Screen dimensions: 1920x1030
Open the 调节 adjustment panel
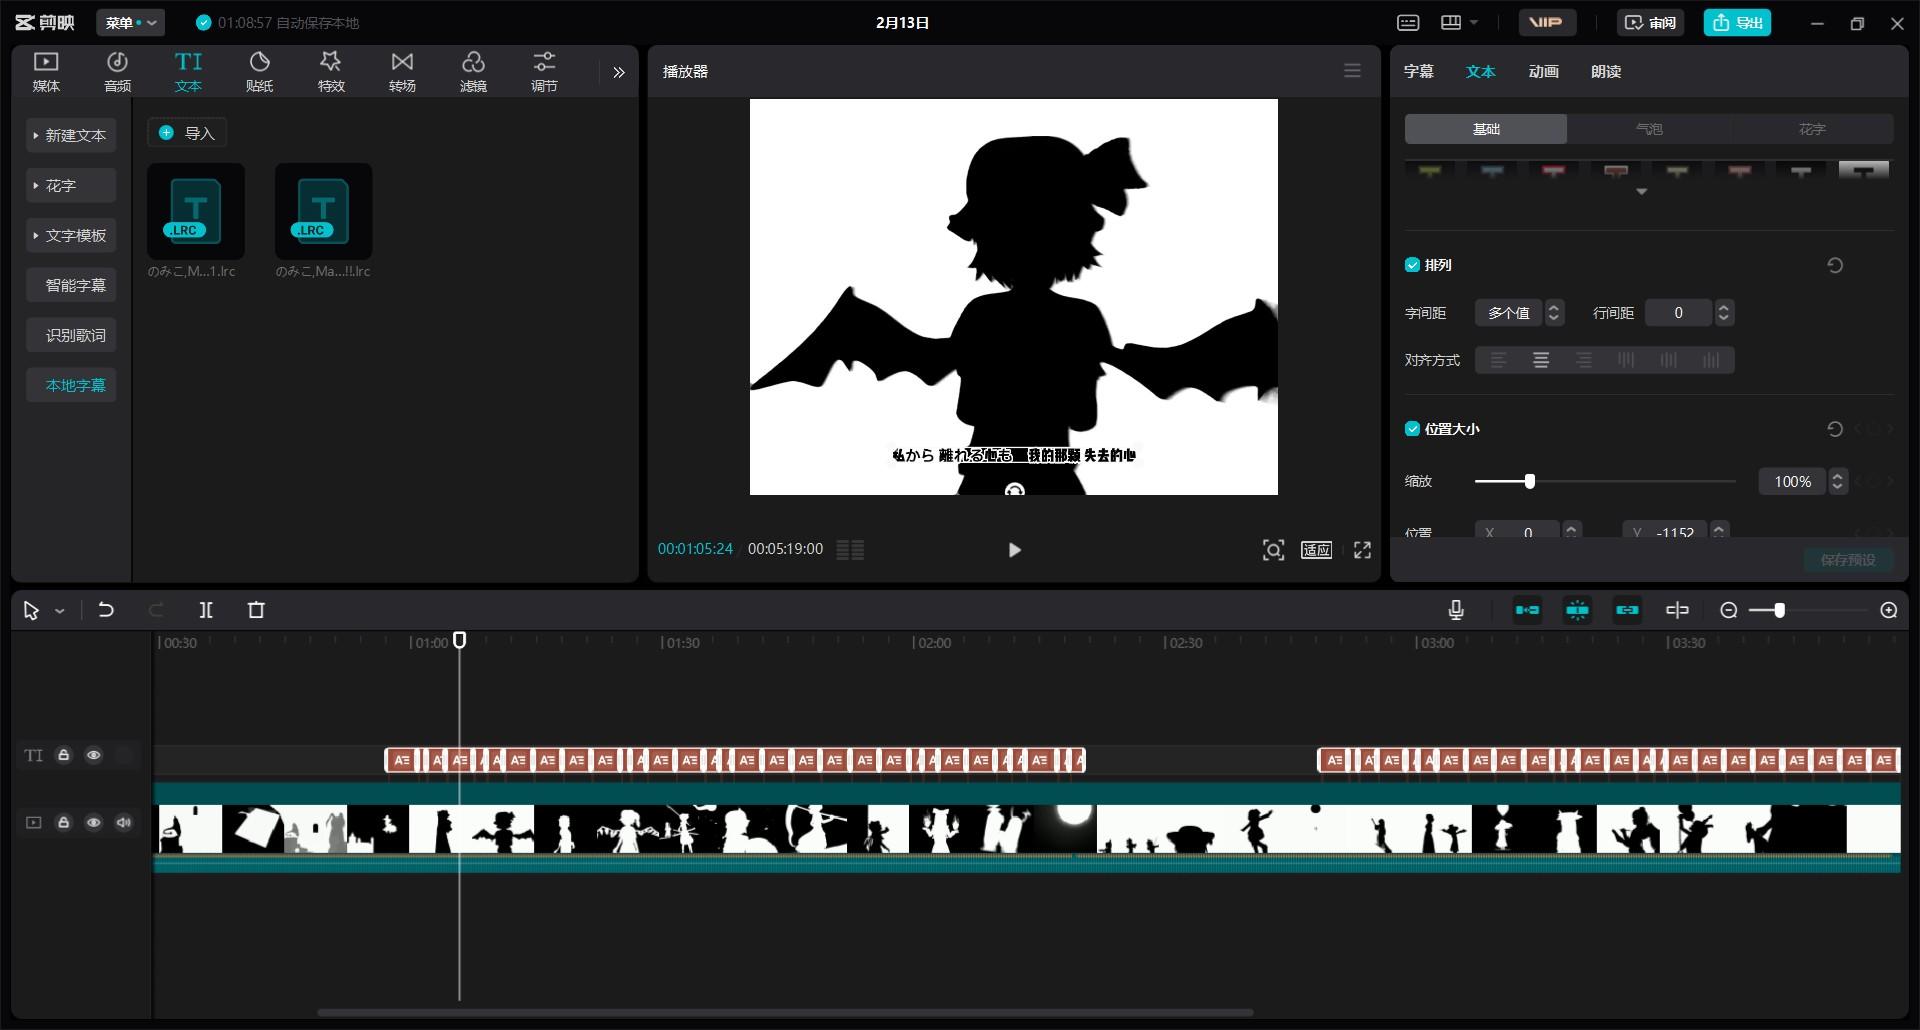[544, 72]
